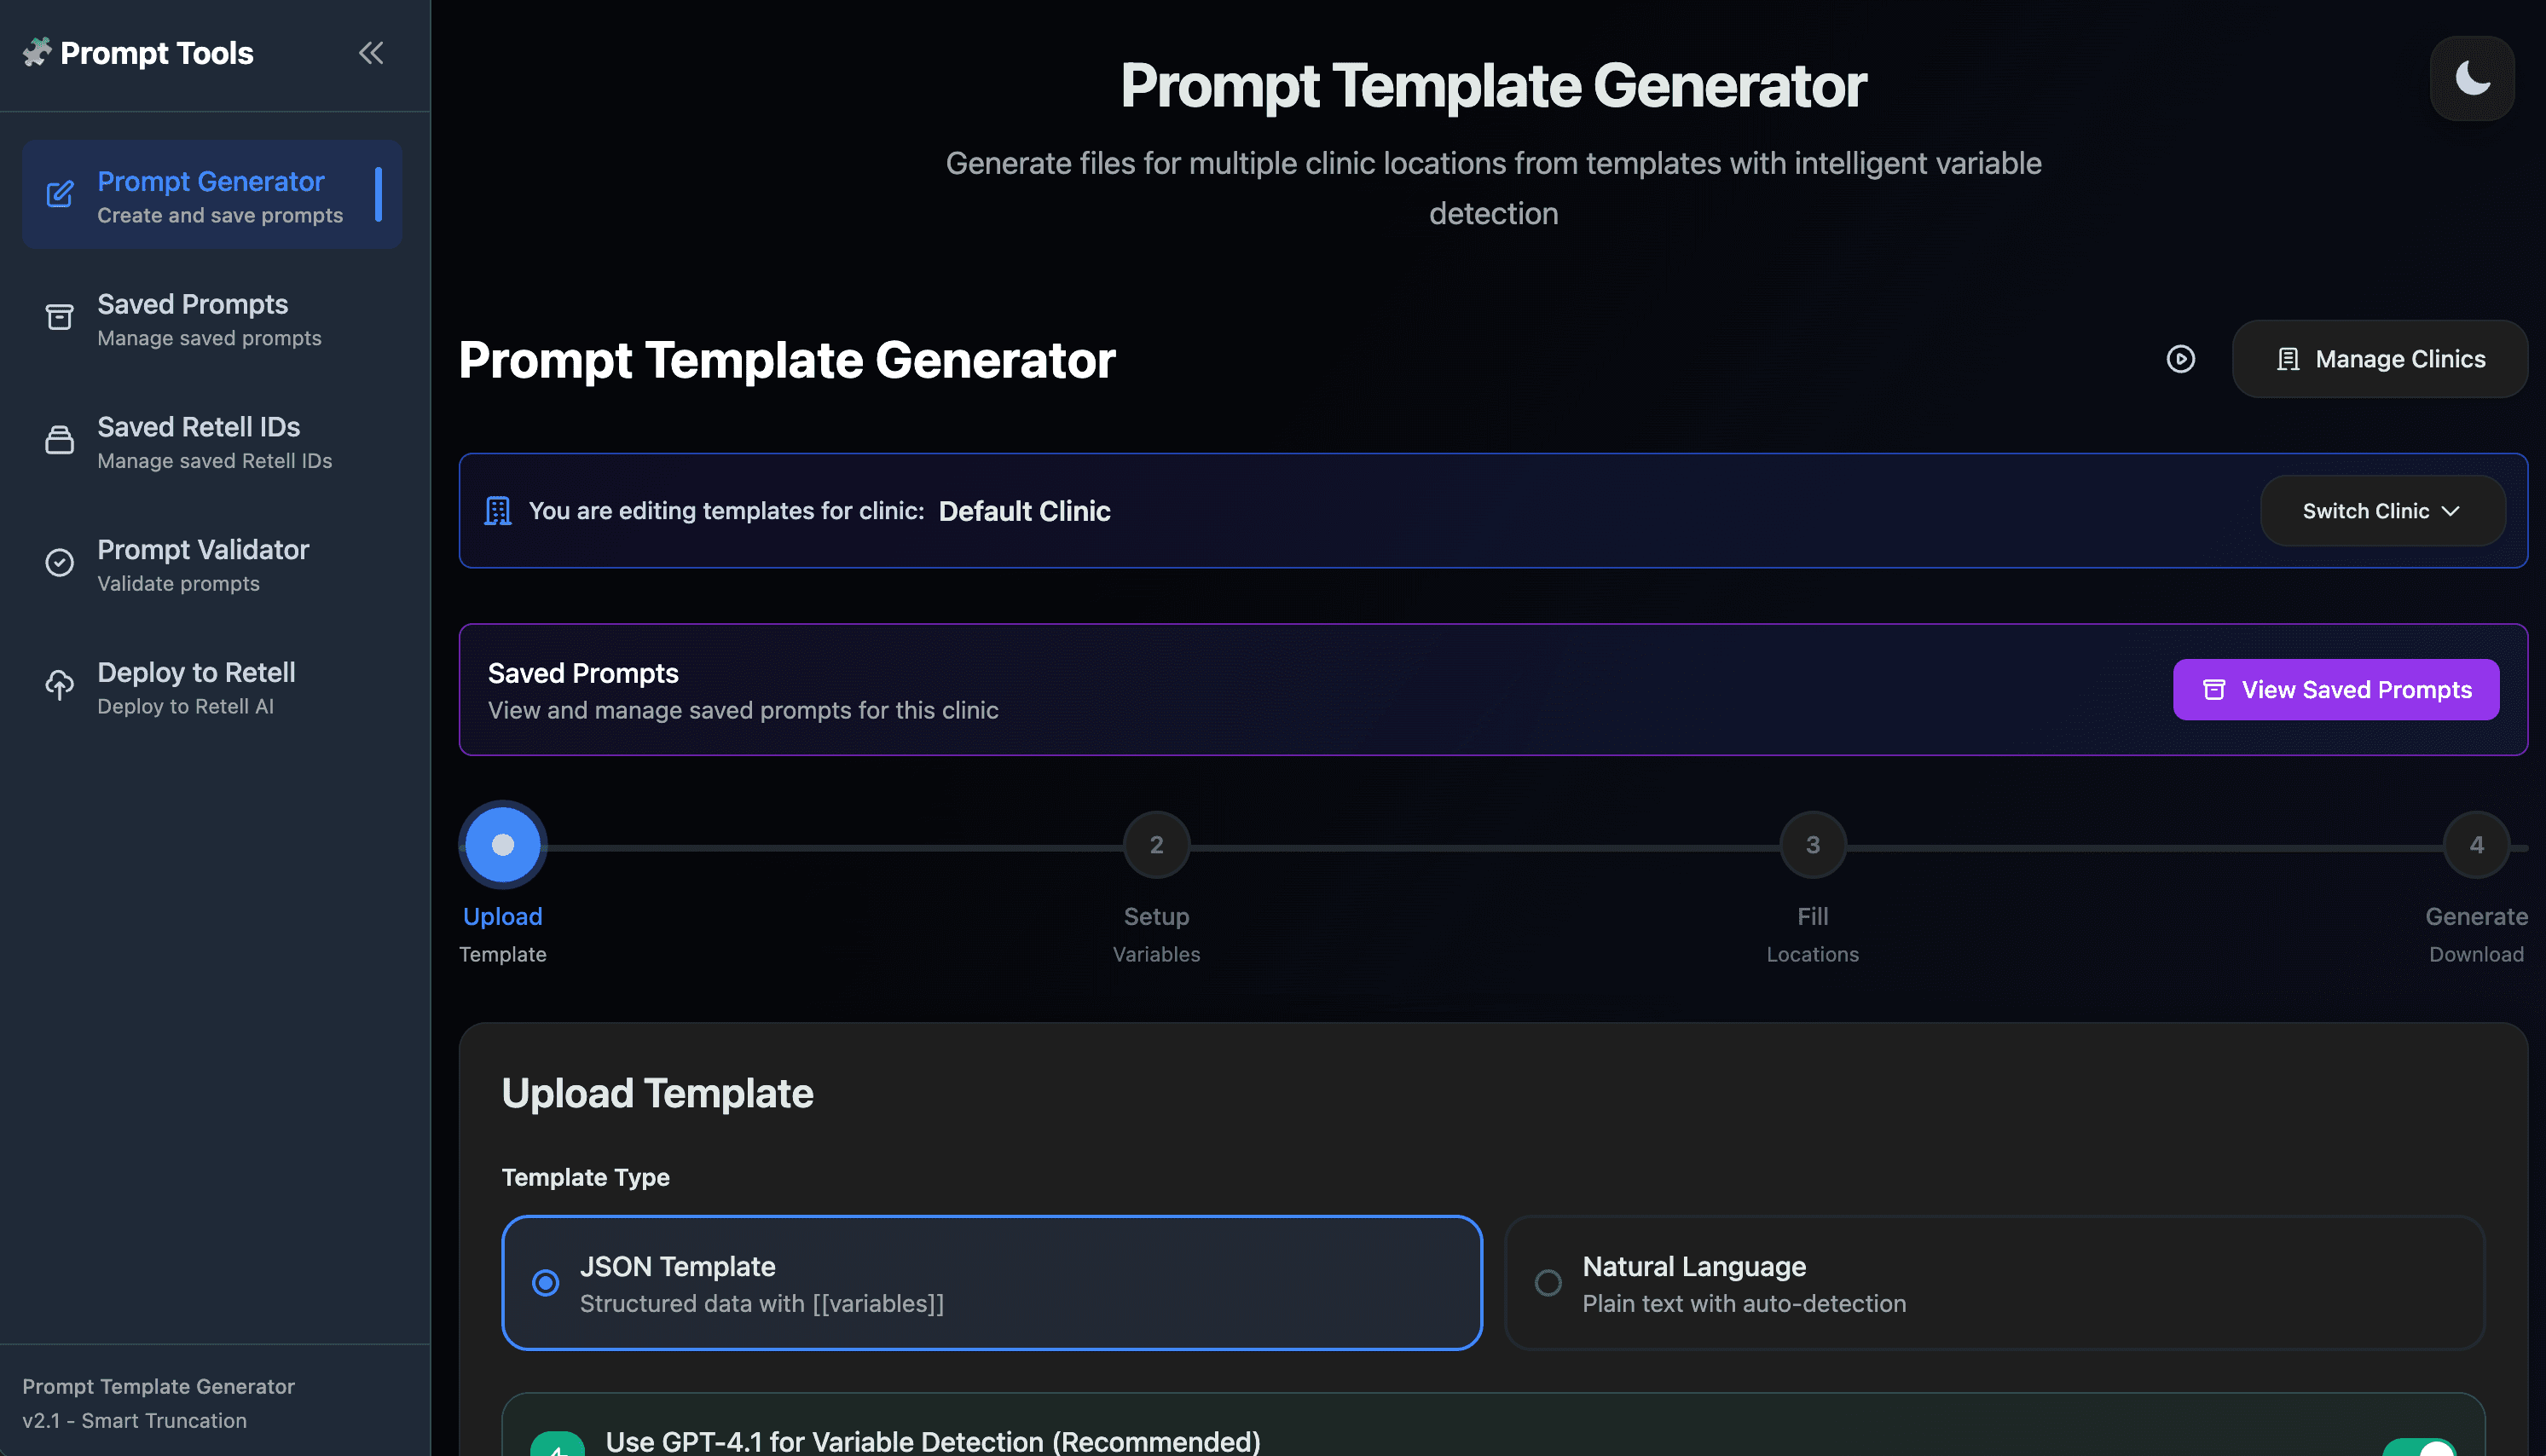2546x1456 pixels.
Task: Toggle dark mode with the moon icon
Action: [2471, 78]
